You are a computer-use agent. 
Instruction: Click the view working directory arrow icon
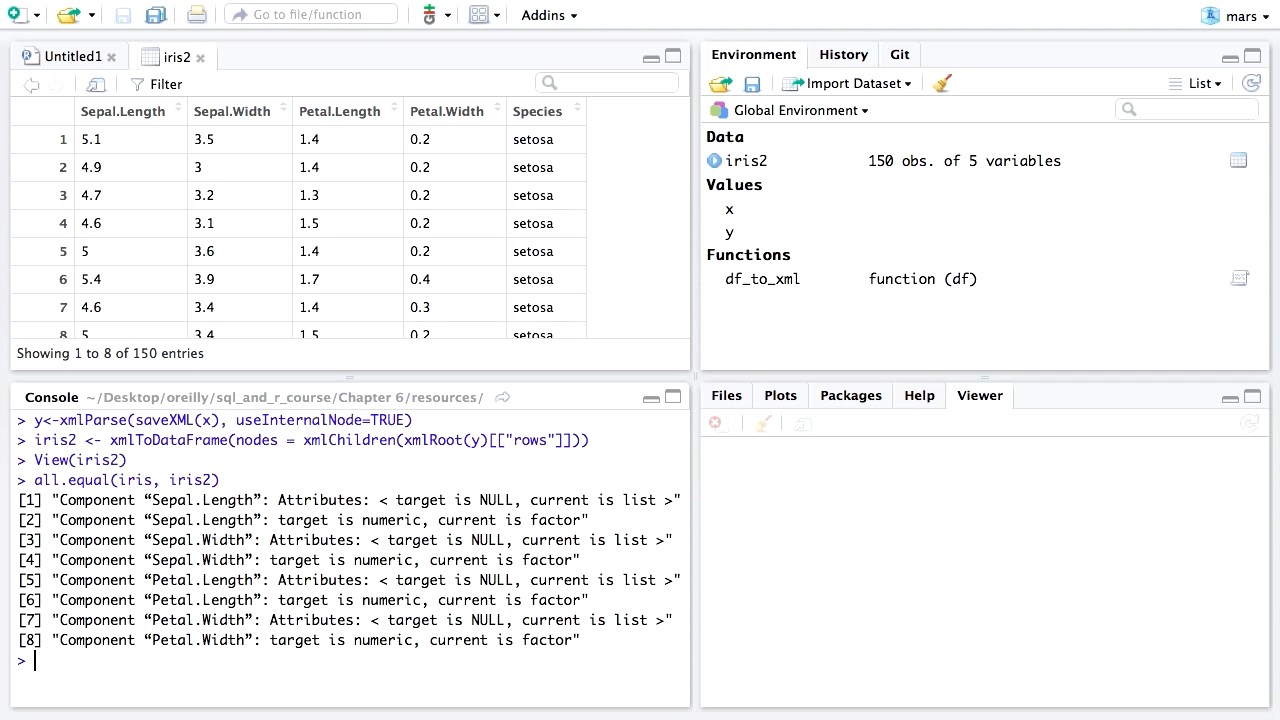pyautogui.click(x=503, y=397)
